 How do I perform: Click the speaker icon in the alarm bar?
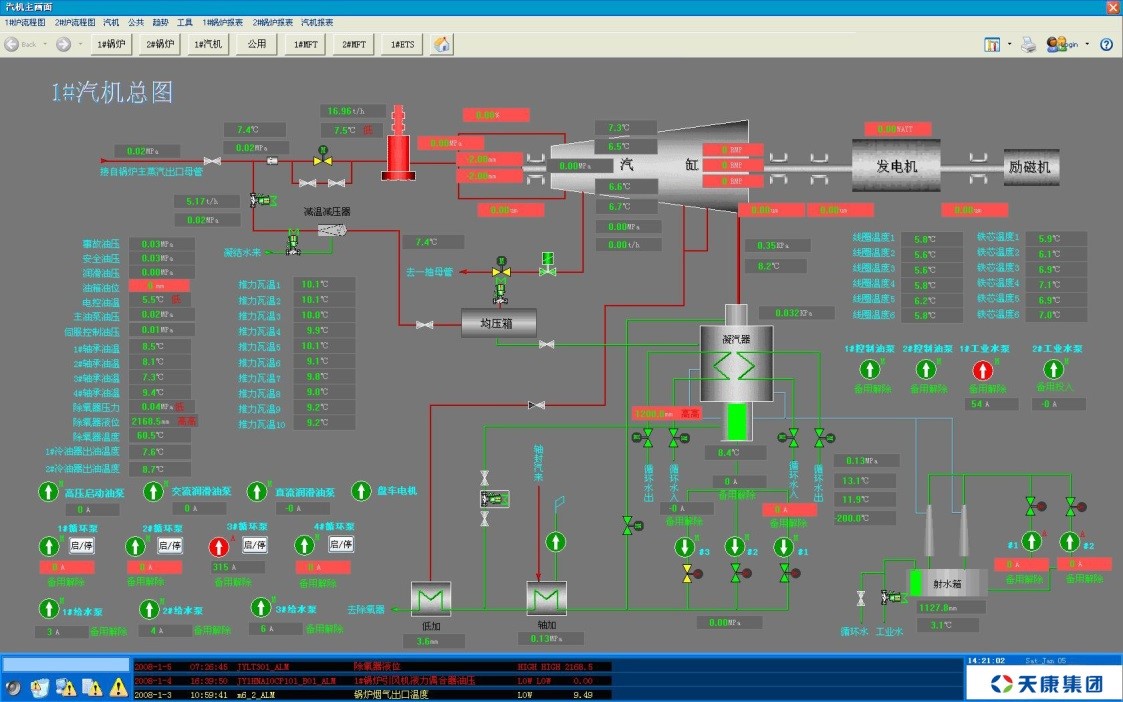point(13,687)
